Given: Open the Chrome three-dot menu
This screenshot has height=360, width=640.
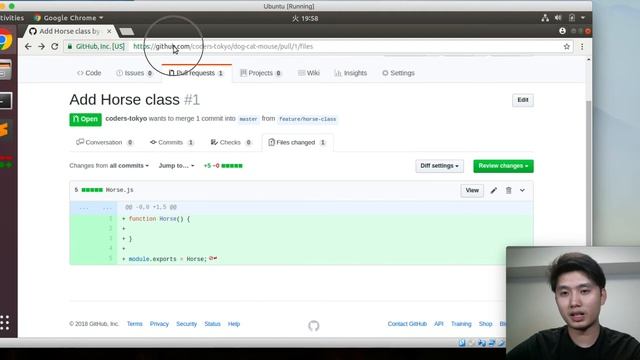Looking at the screenshot, I should coord(582,47).
